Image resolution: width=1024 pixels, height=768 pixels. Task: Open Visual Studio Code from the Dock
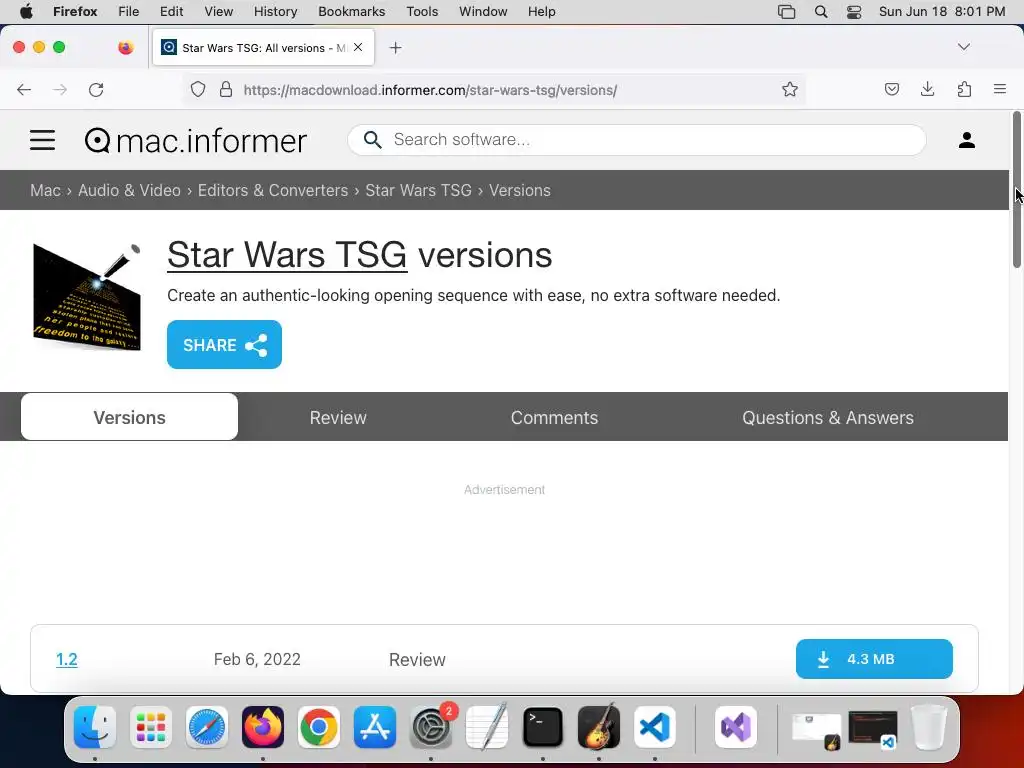(655, 727)
